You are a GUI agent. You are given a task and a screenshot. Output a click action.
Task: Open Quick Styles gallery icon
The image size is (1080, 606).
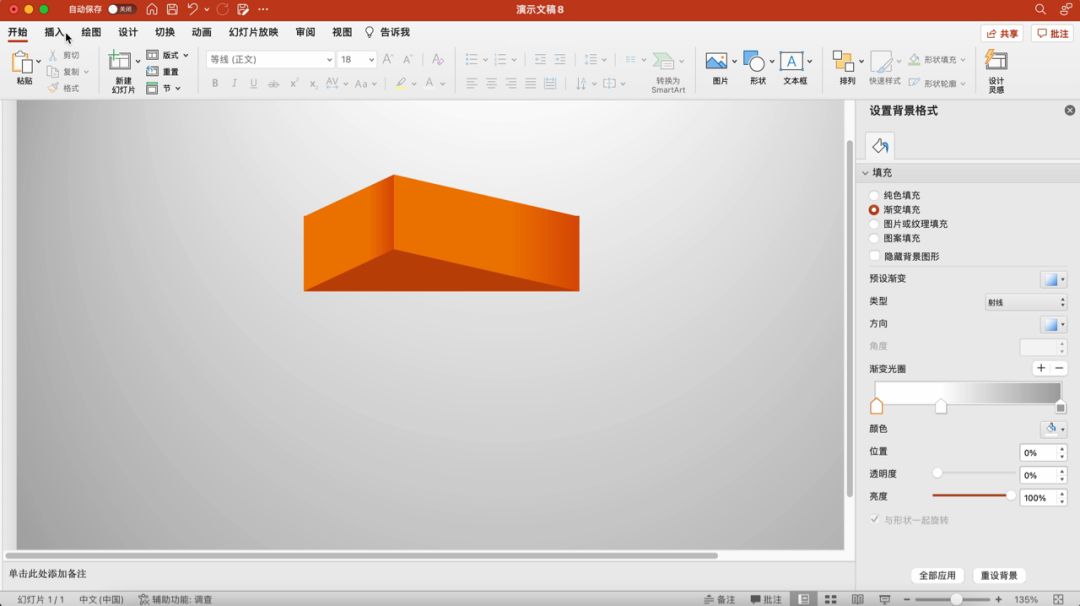click(881, 62)
